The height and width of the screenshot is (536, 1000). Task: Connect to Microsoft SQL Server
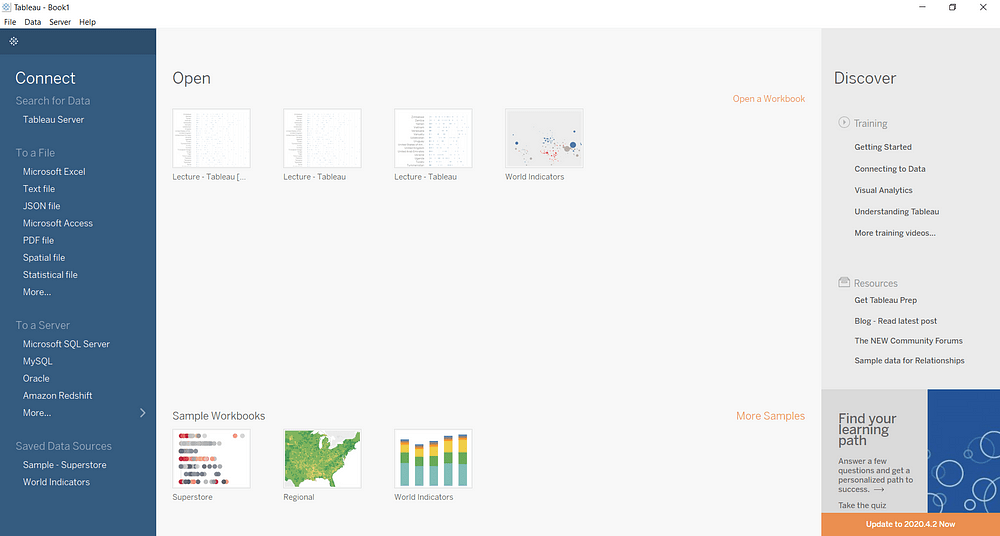click(x=66, y=344)
